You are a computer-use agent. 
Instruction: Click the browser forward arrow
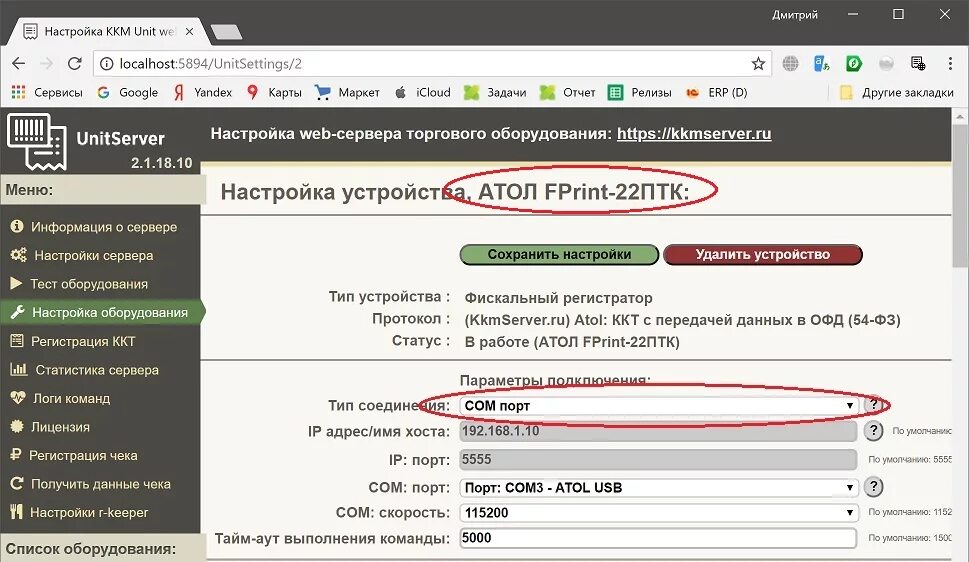[x=46, y=64]
